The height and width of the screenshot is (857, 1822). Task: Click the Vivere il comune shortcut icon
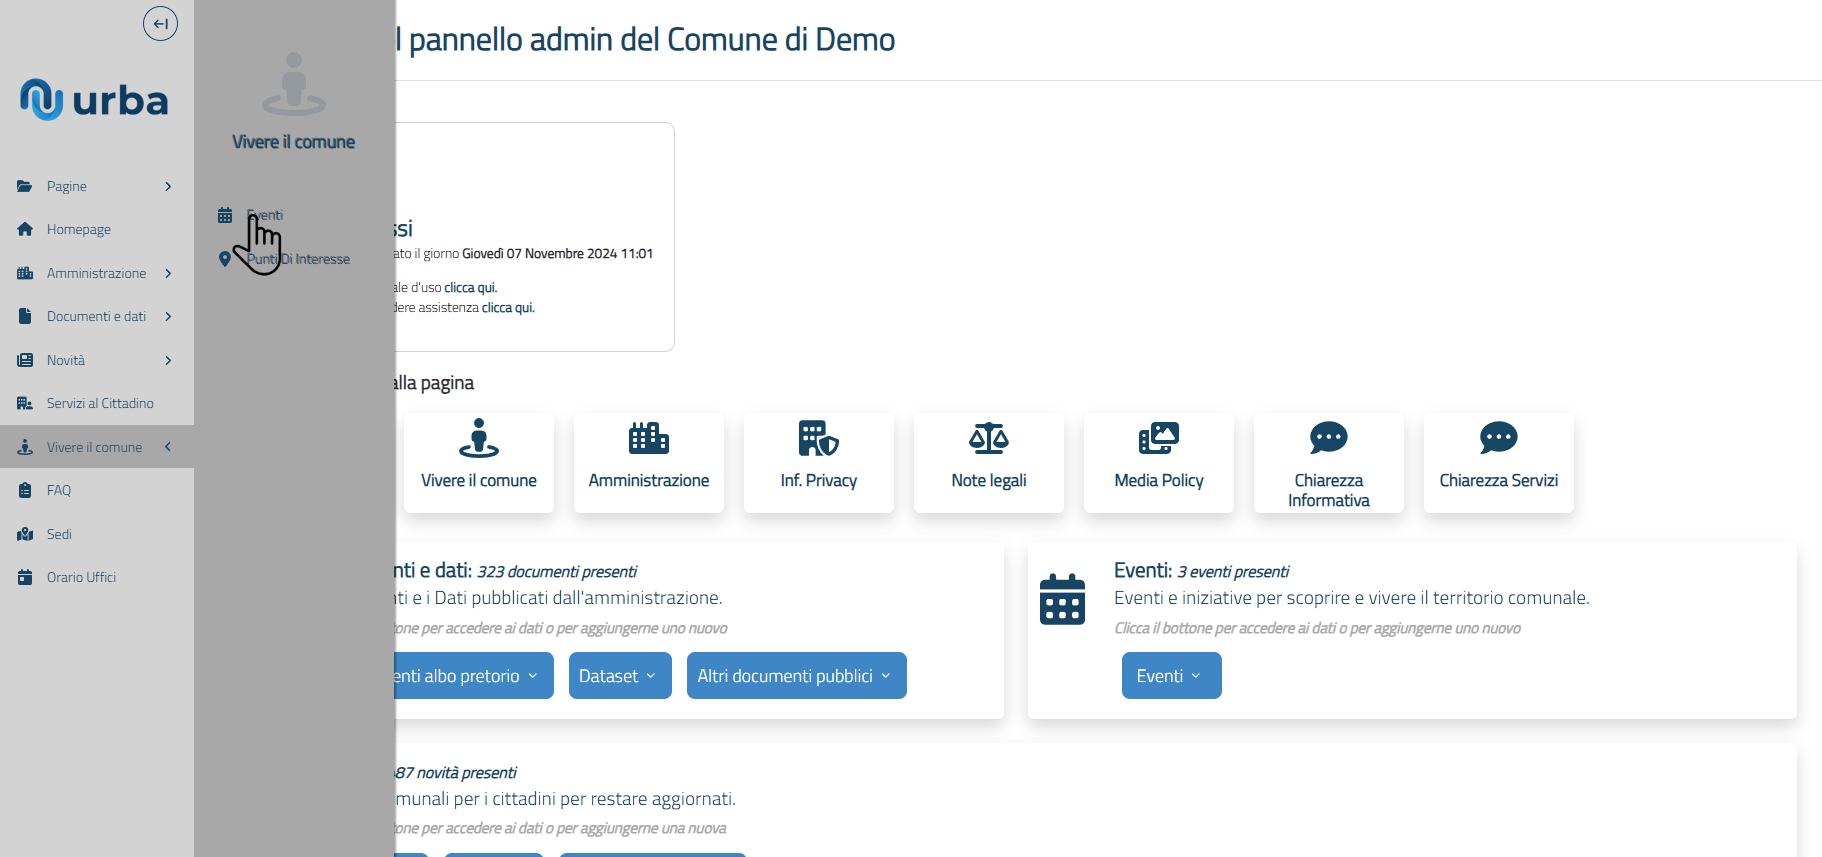478,438
